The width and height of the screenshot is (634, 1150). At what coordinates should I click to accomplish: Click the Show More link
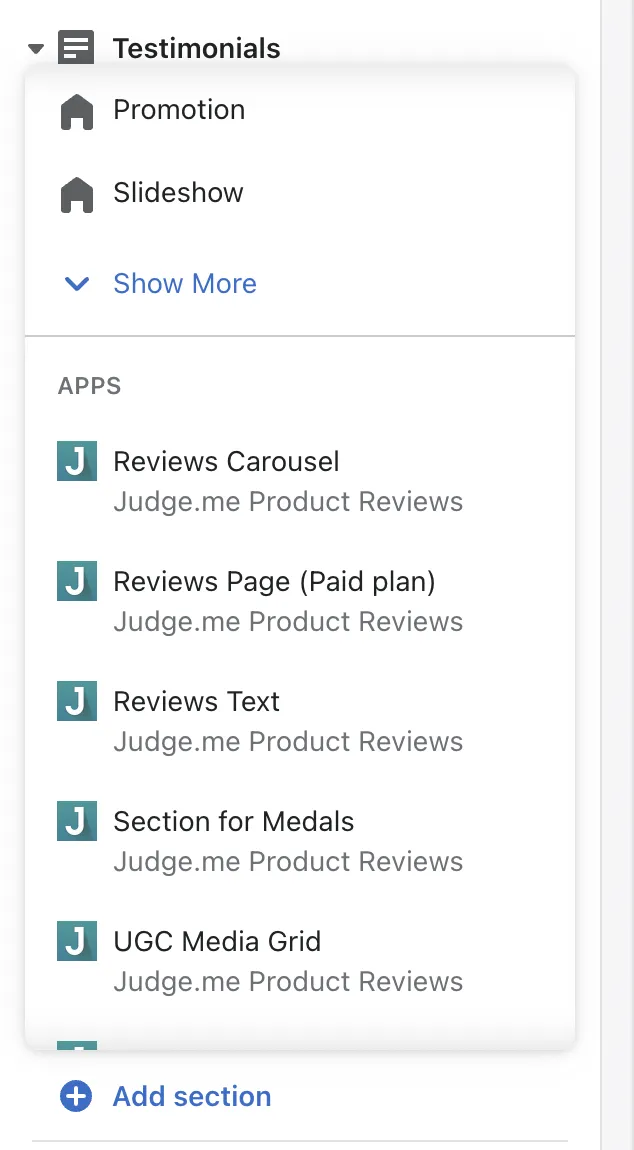(x=185, y=283)
